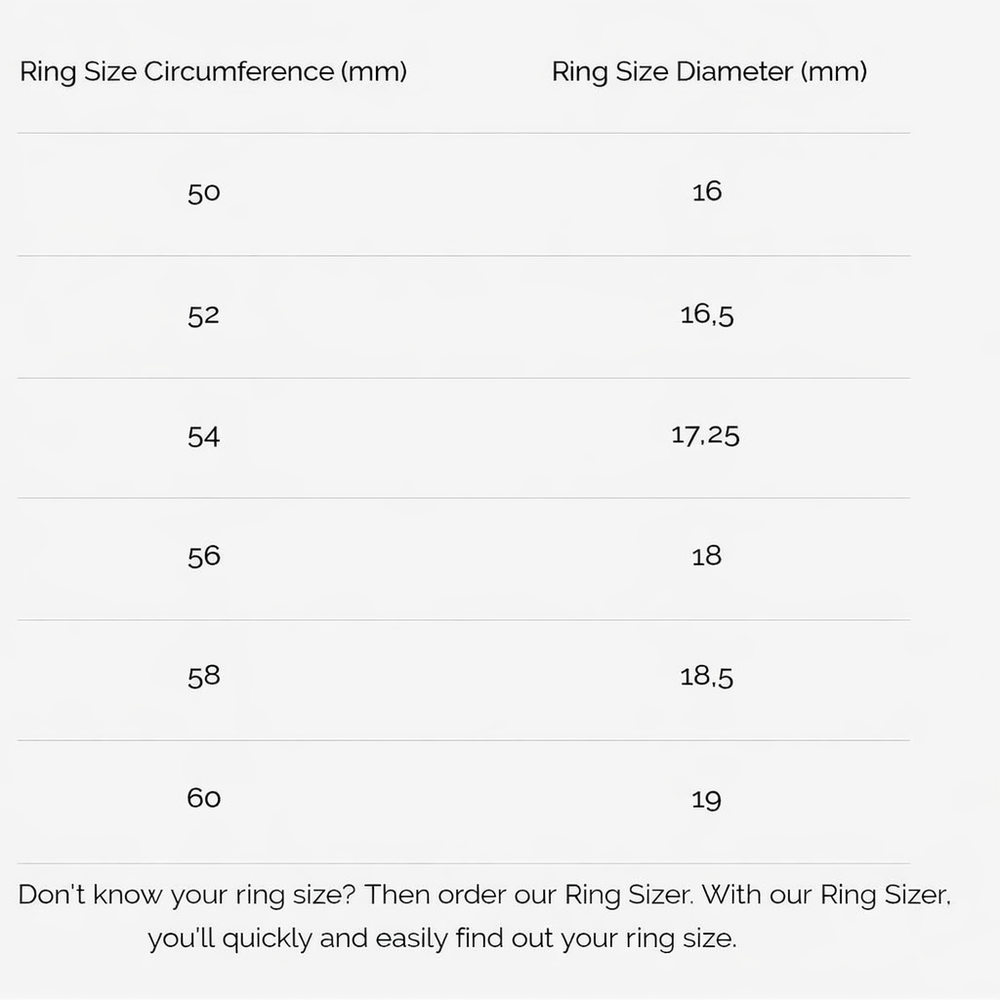This screenshot has width=1000, height=1000.
Task: Select circumference value 60
Action: coord(204,798)
